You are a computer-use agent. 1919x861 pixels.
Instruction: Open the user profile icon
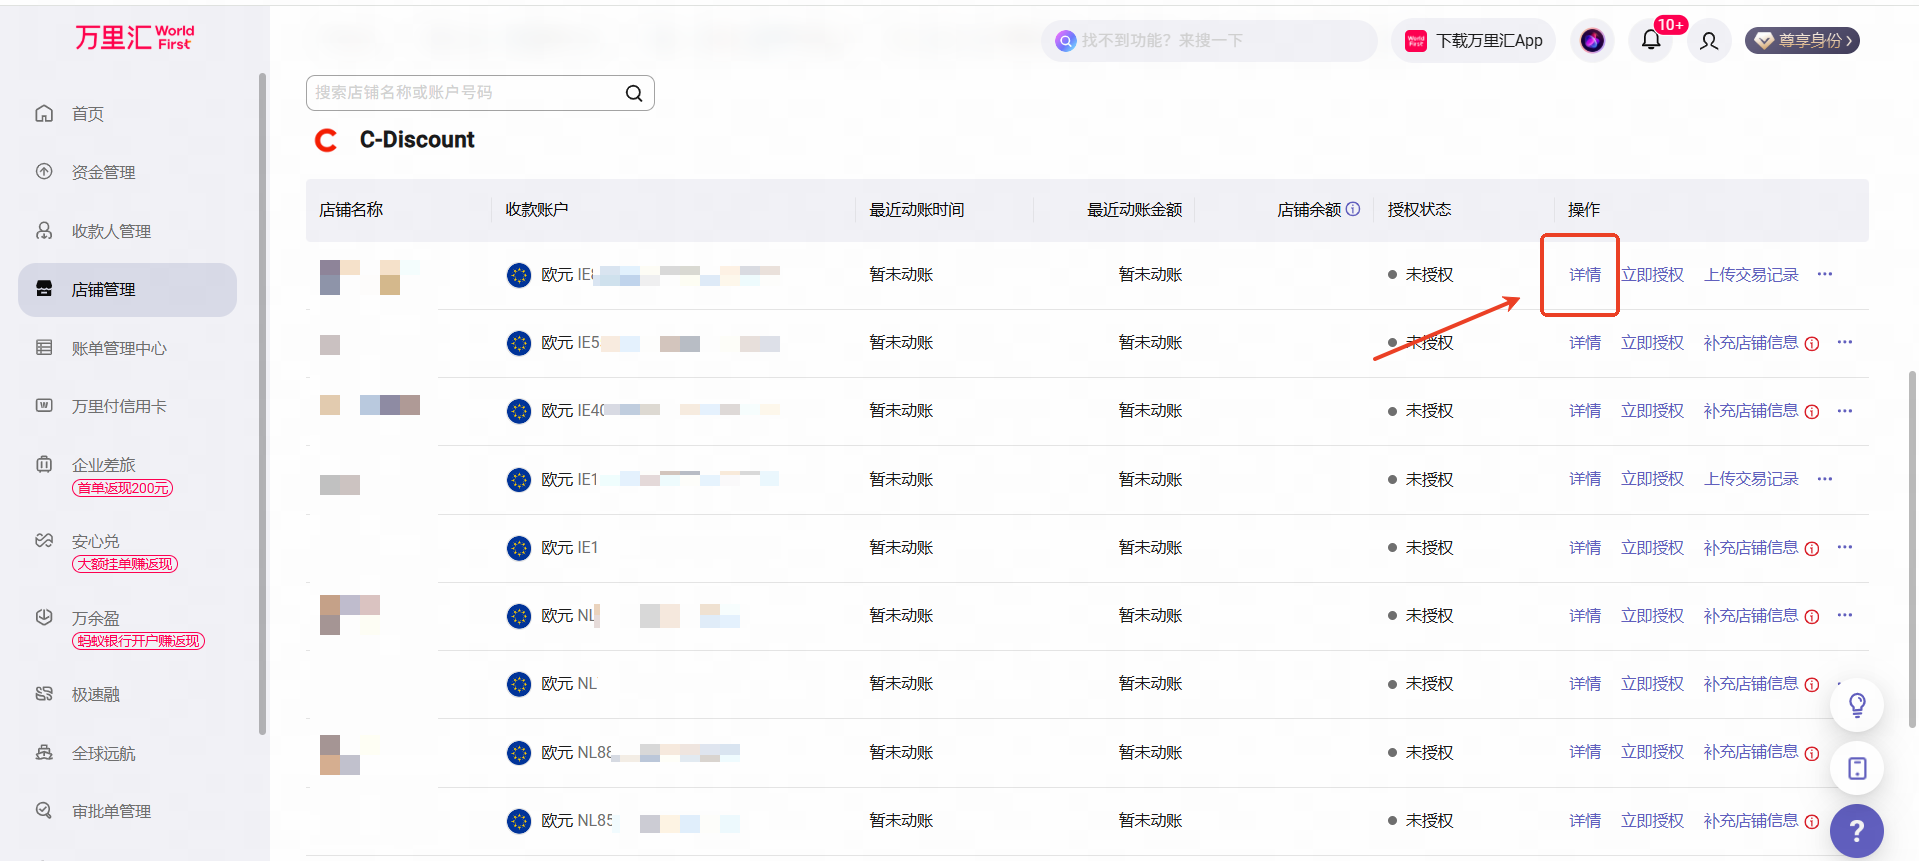coord(1709,41)
